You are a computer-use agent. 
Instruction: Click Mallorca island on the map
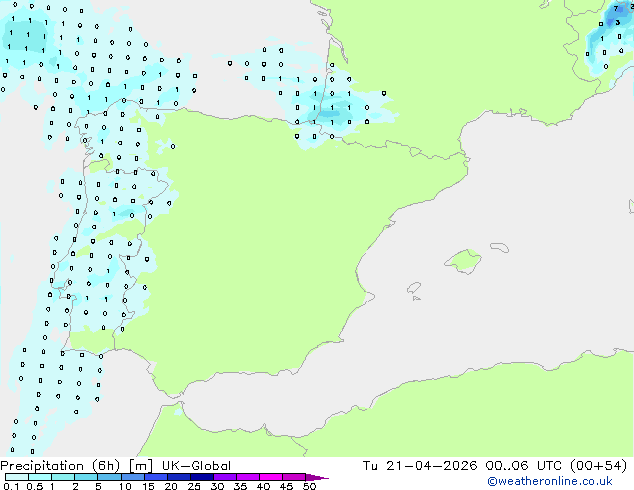[x=464, y=261]
